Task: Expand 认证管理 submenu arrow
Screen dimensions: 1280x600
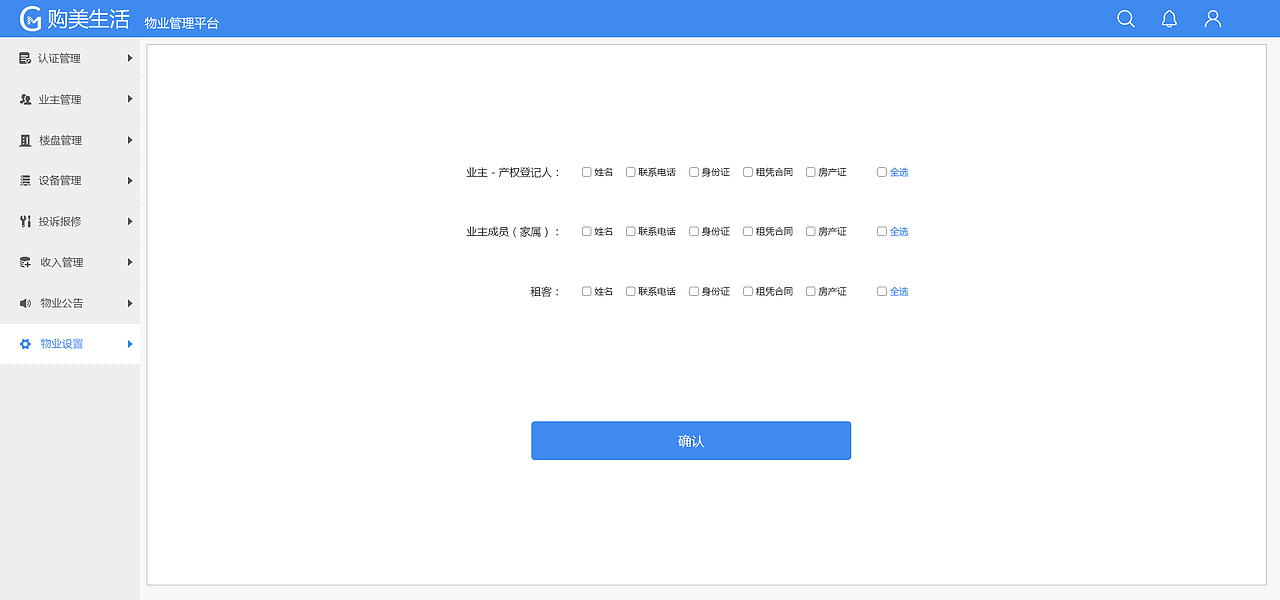Action: point(130,58)
